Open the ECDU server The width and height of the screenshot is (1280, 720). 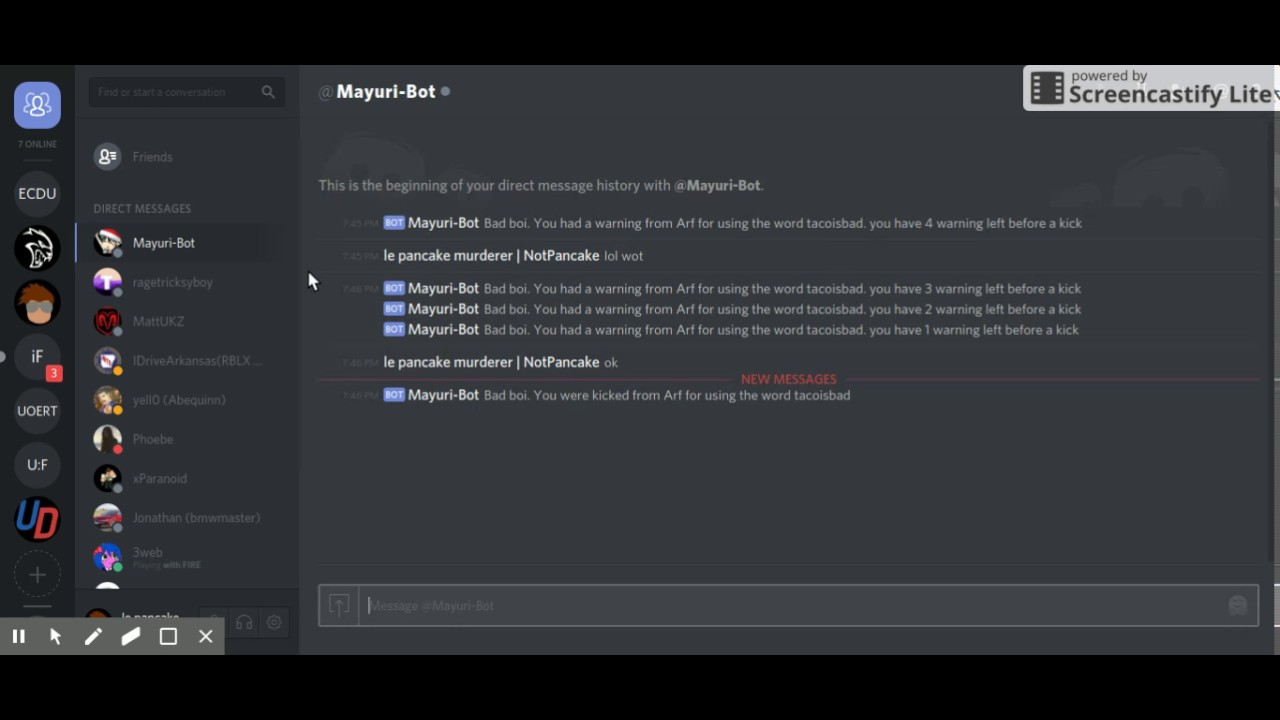[x=37, y=194]
